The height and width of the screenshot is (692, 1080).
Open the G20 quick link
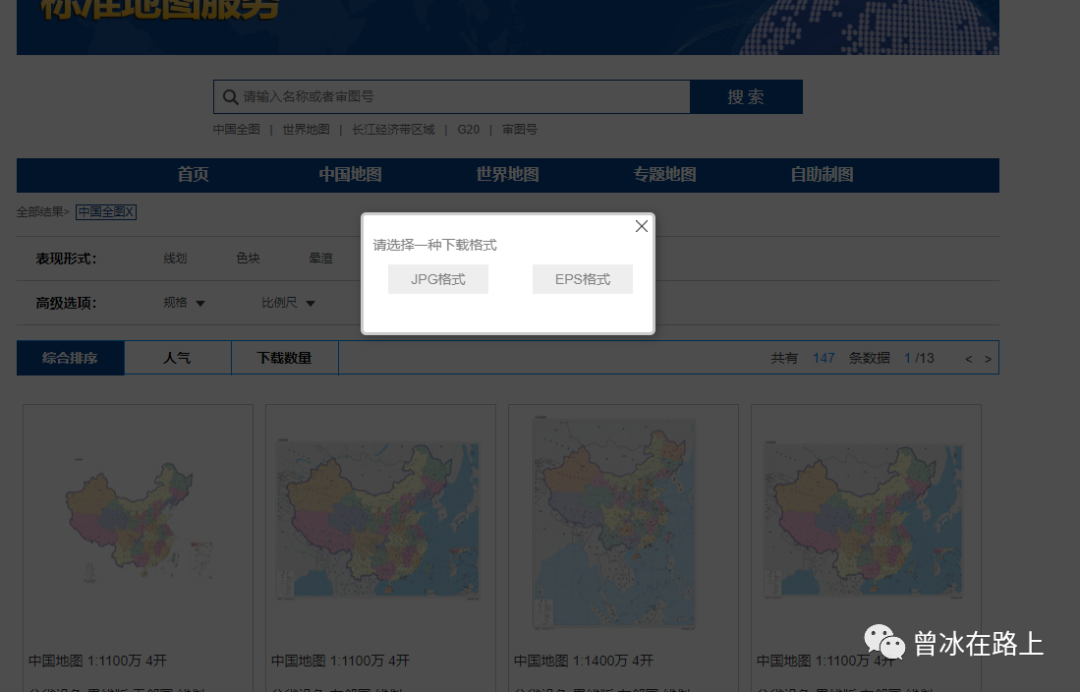point(468,129)
